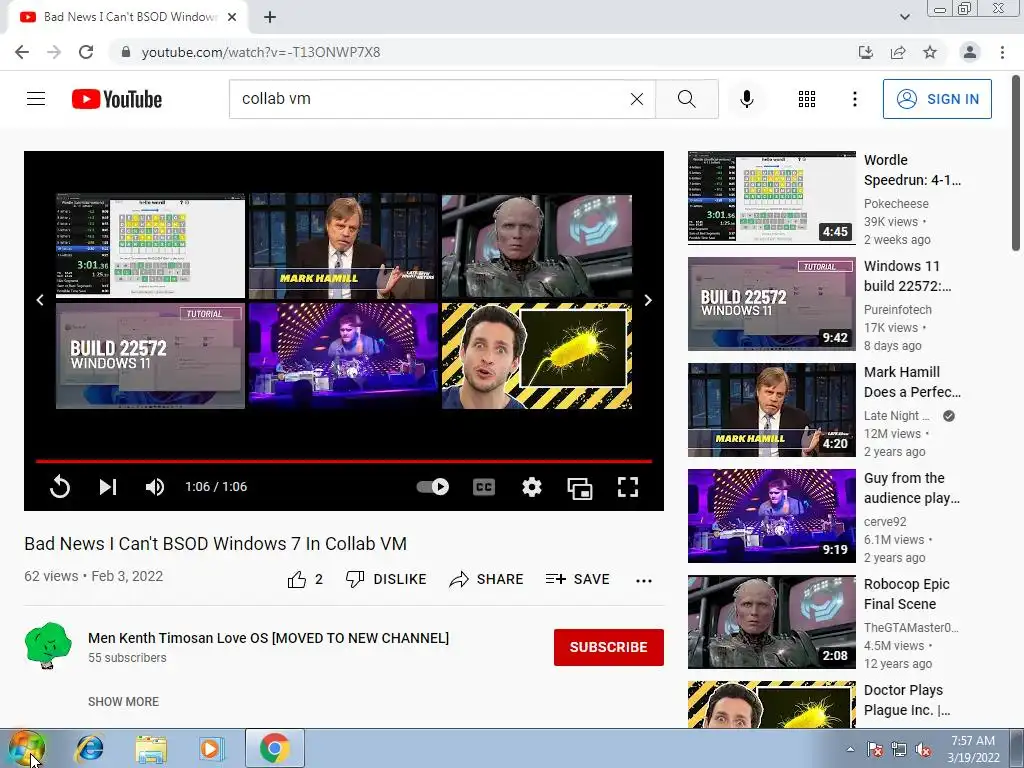Click the padlock site info icon
Image resolution: width=1024 pixels, height=768 pixels.
(x=126, y=52)
